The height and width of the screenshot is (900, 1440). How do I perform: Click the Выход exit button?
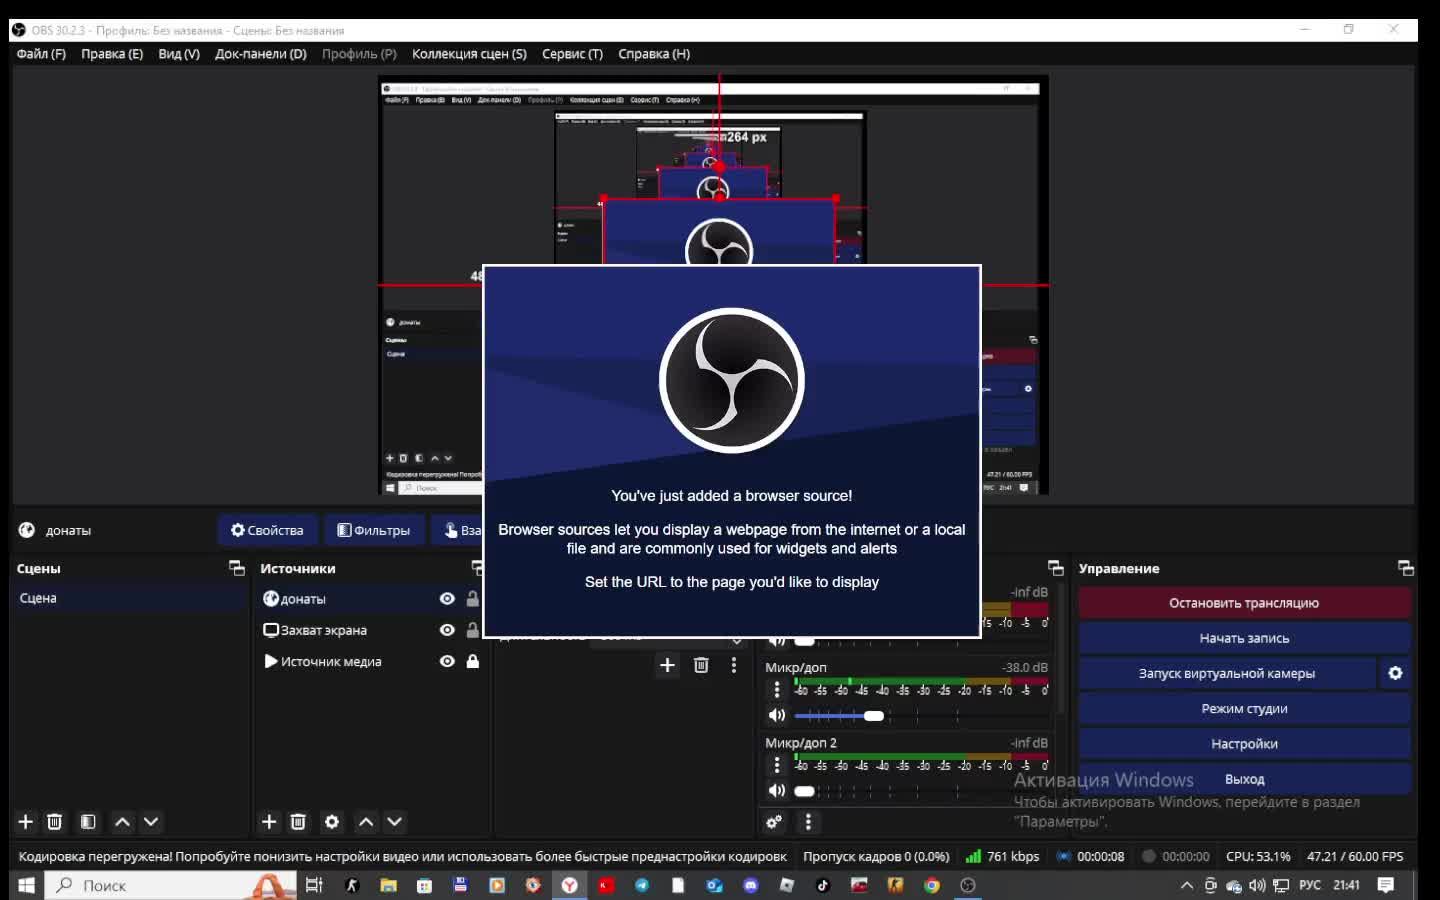[1244, 779]
